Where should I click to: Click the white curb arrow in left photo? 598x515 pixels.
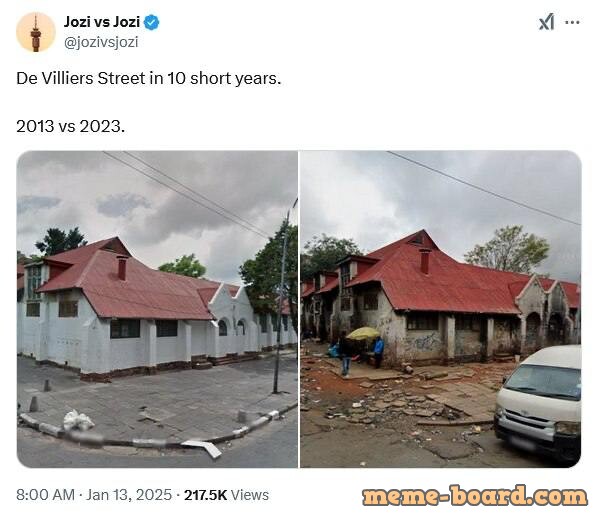coord(203,449)
